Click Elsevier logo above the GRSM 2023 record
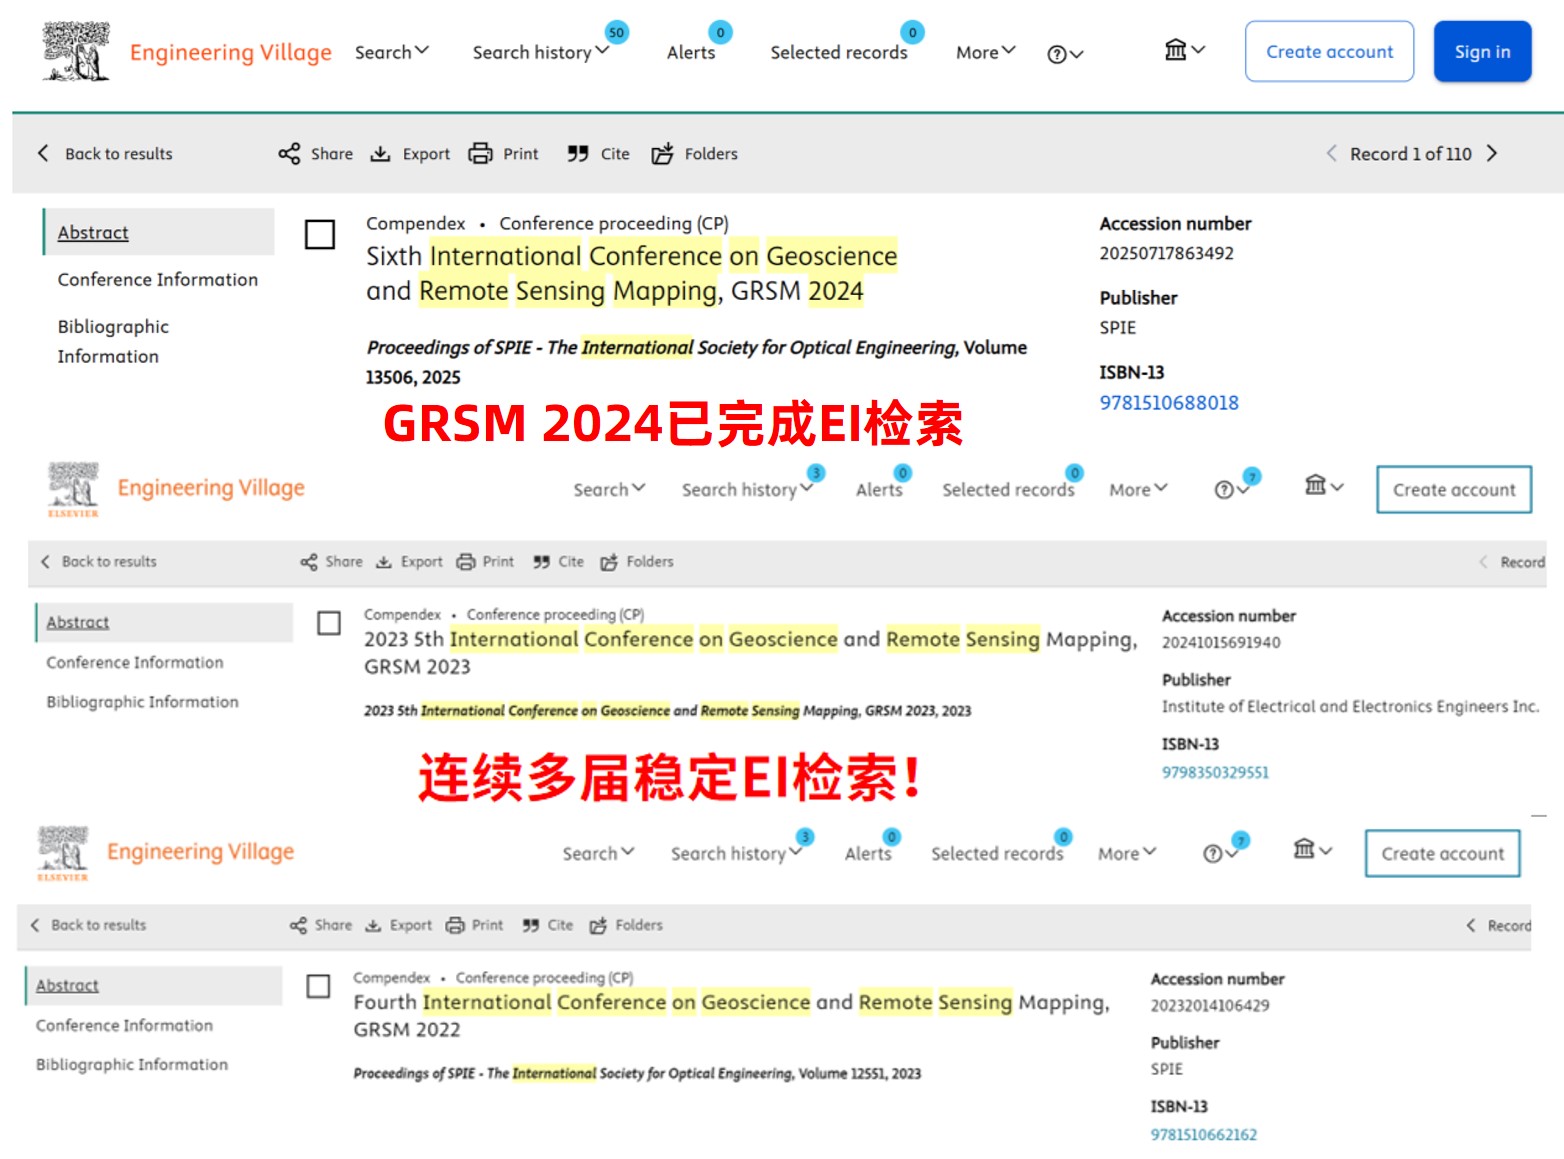 (74, 489)
